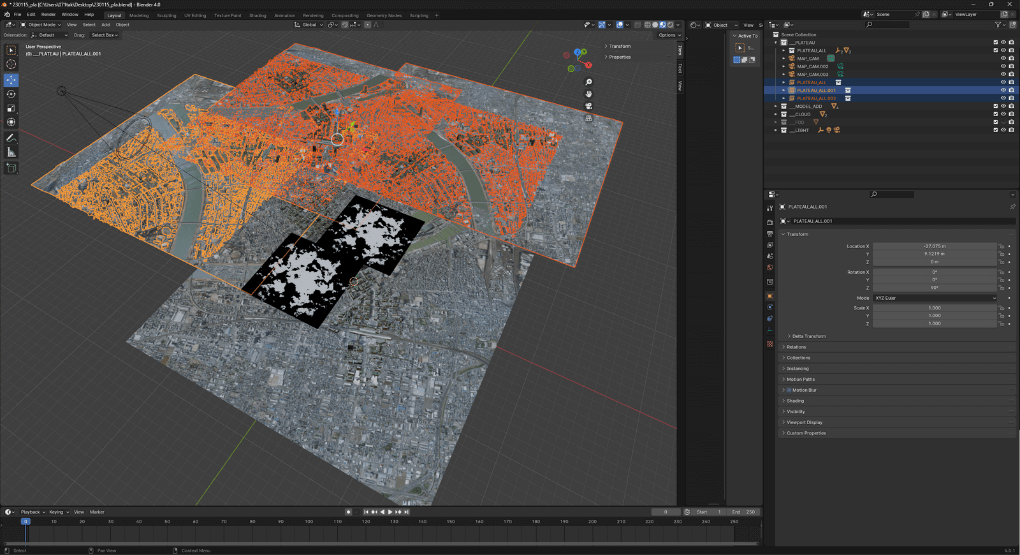Open the Output properties tab
This screenshot has height=555, width=1020.
(x=770, y=234)
